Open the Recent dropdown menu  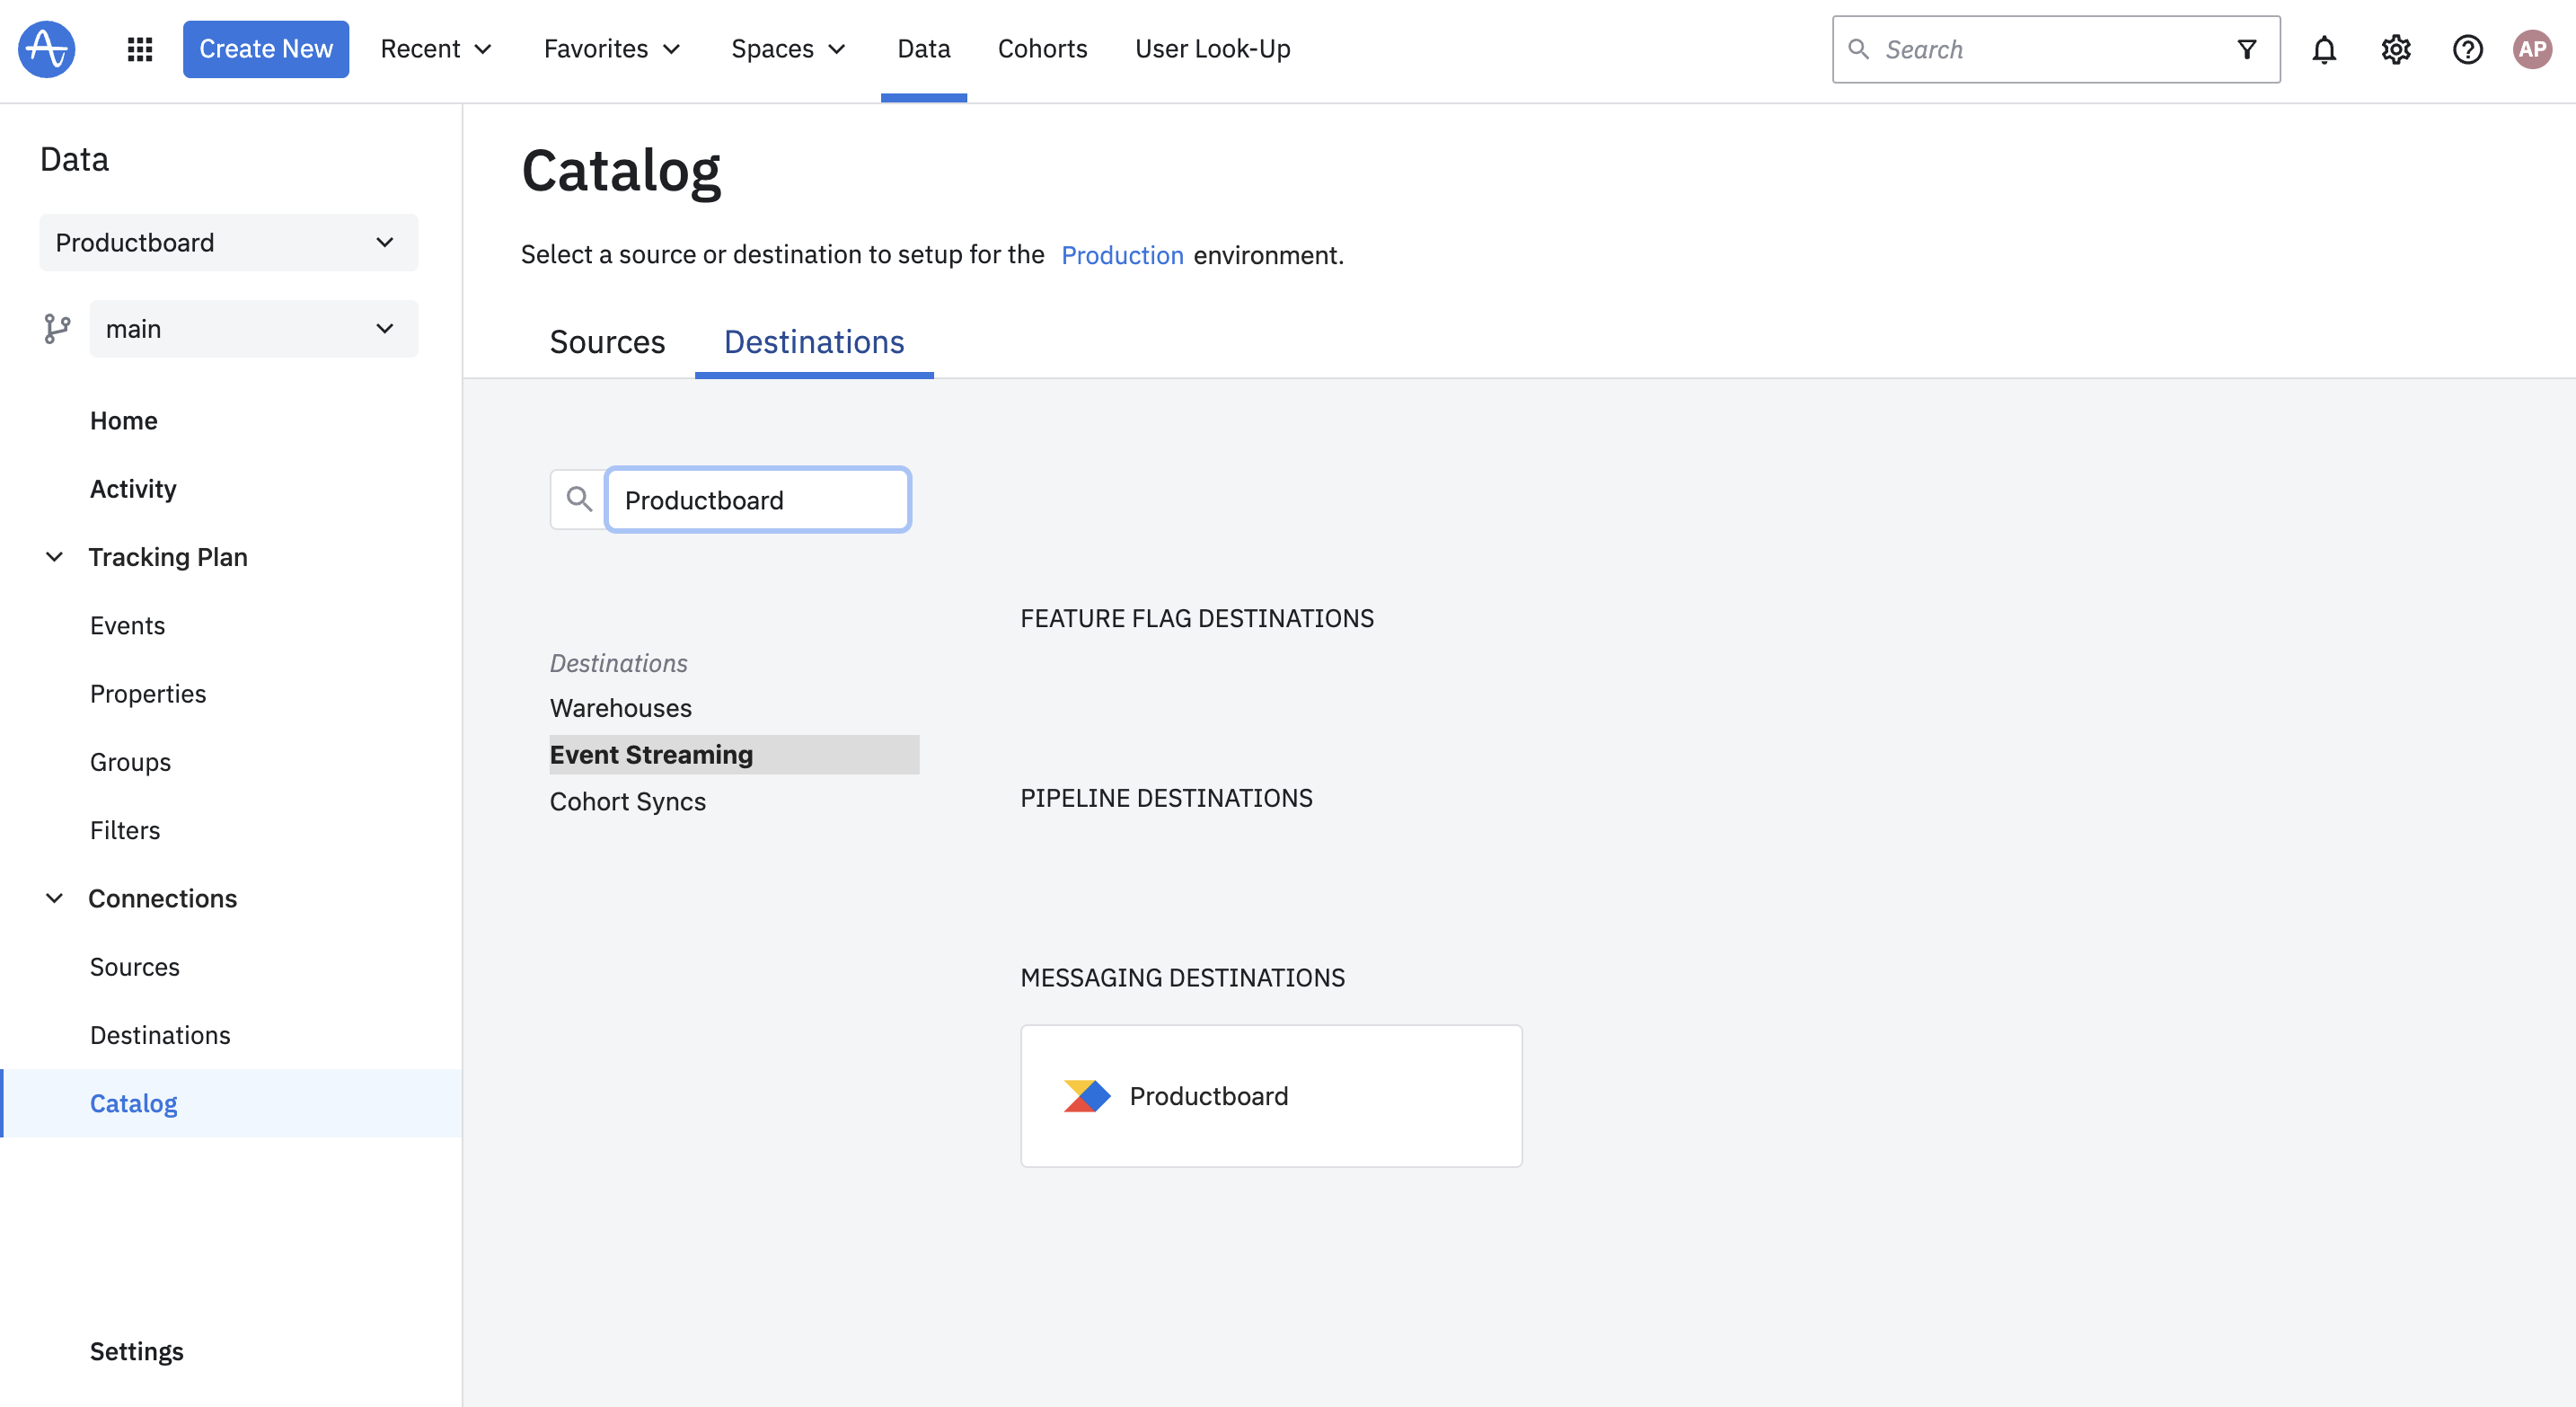click(x=436, y=49)
